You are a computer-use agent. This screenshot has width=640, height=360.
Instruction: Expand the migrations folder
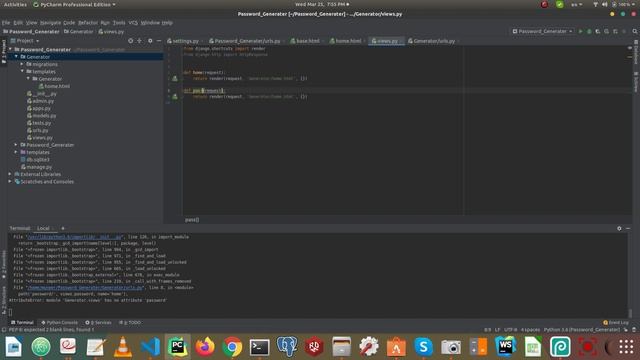pos(22,64)
